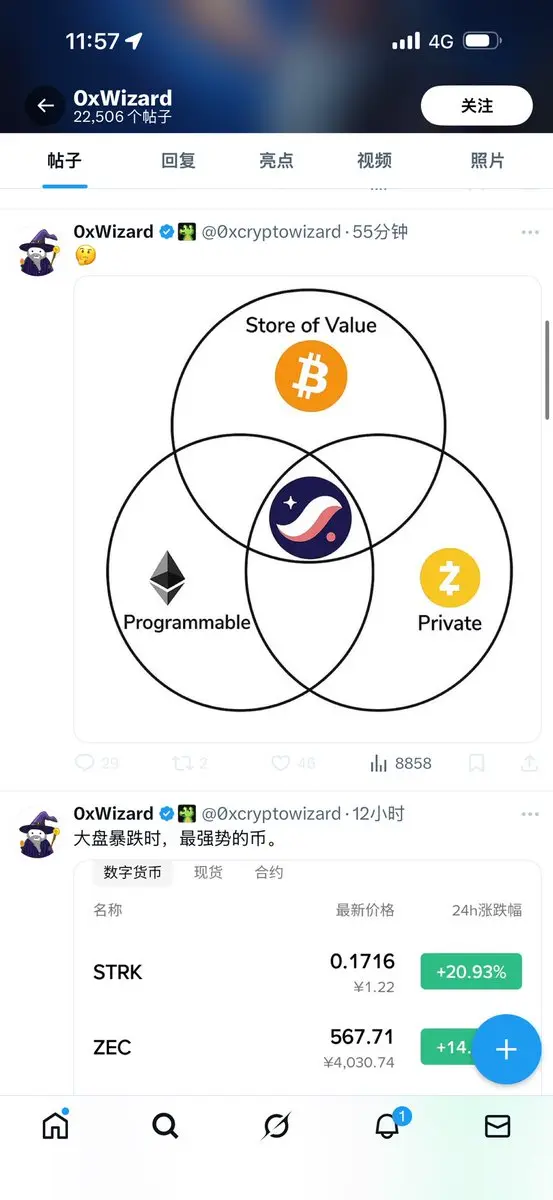
Task: Tap the blue compose post plus button
Action: point(507,1049)
